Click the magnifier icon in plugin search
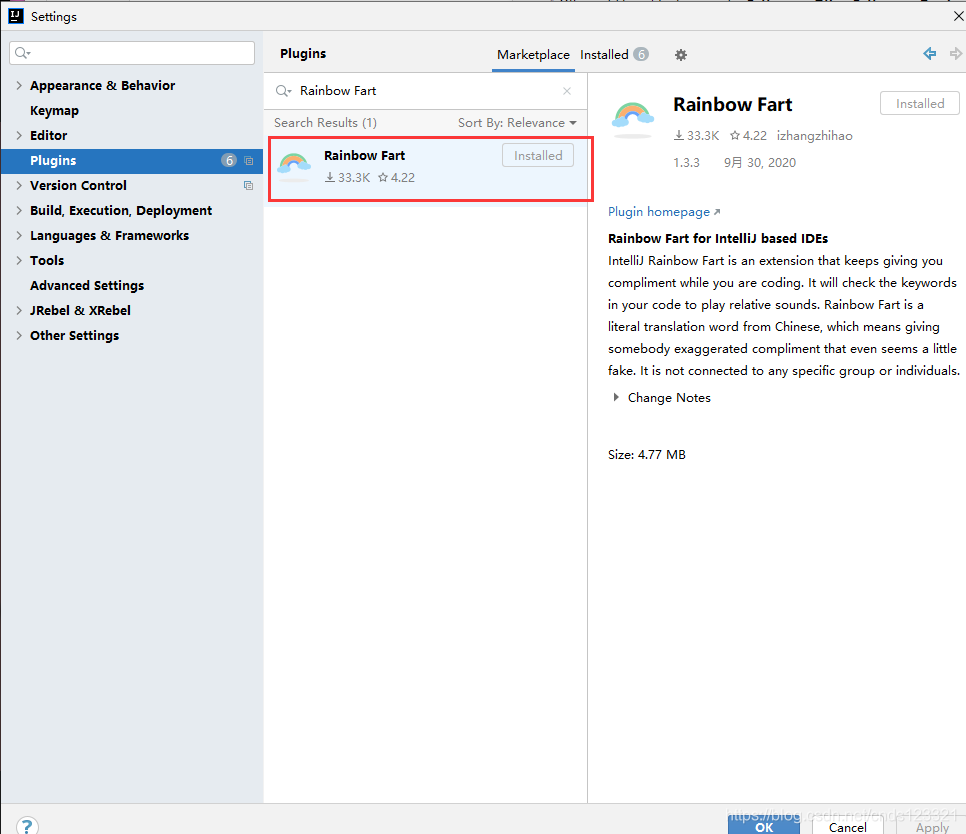Viewport: 966px width, 834px height. (x=283, y=91)
